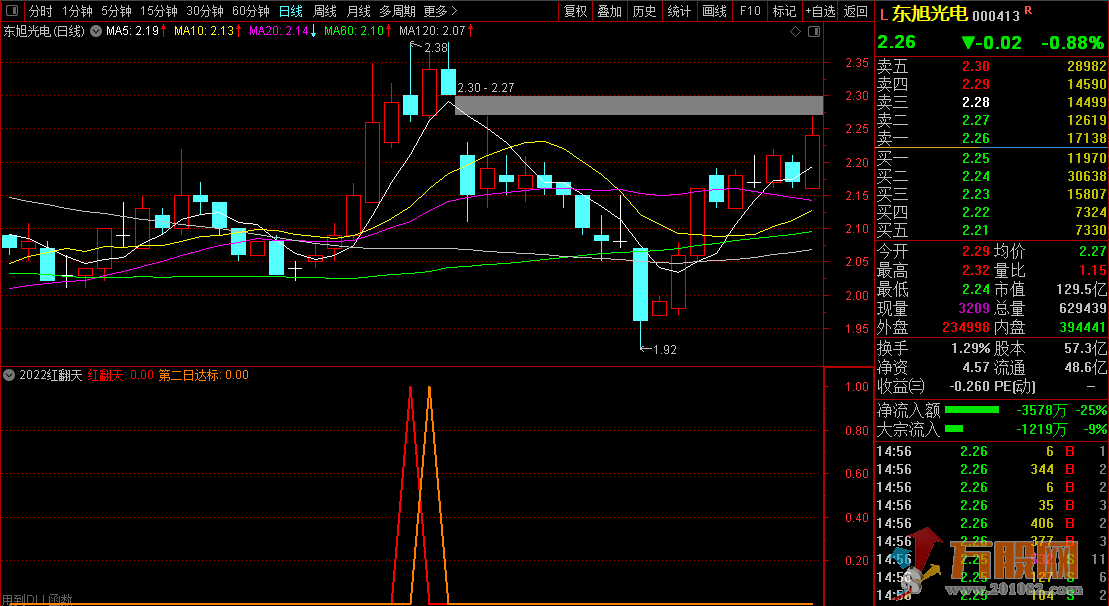The height and width of the screenshot is (606, 1109).
Task: Click the 最低 value 2.24
Action: click(975, 290)
